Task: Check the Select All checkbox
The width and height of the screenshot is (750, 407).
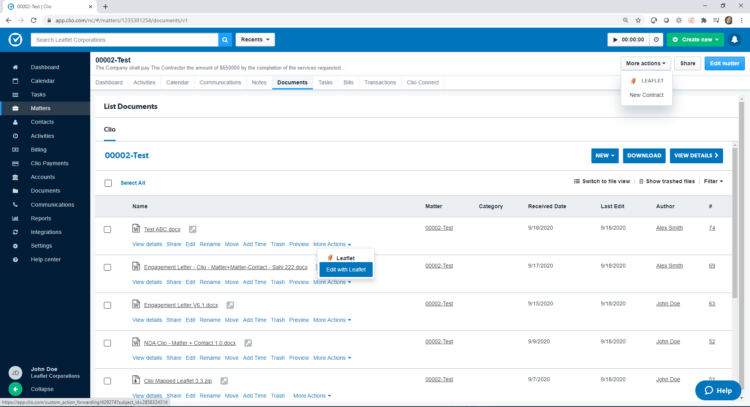Action: [108, 183]
